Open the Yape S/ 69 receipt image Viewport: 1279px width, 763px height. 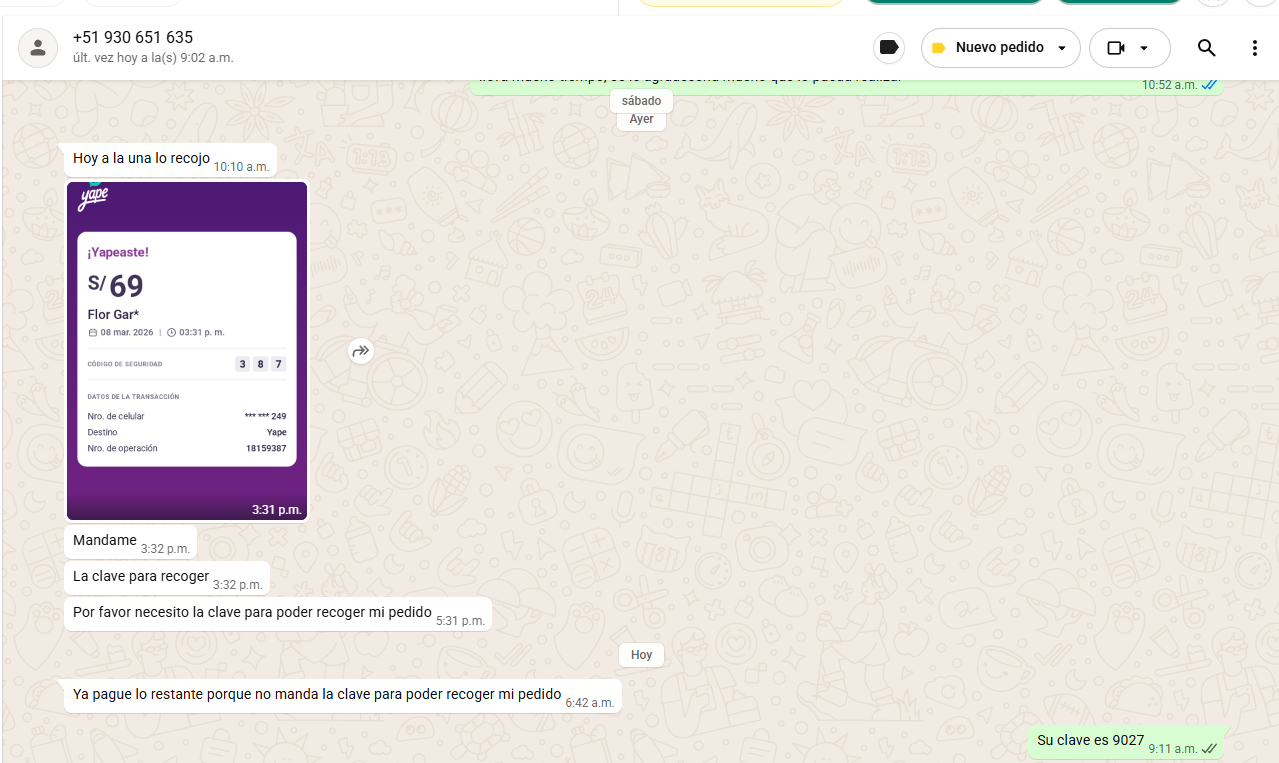pos(187,350)
